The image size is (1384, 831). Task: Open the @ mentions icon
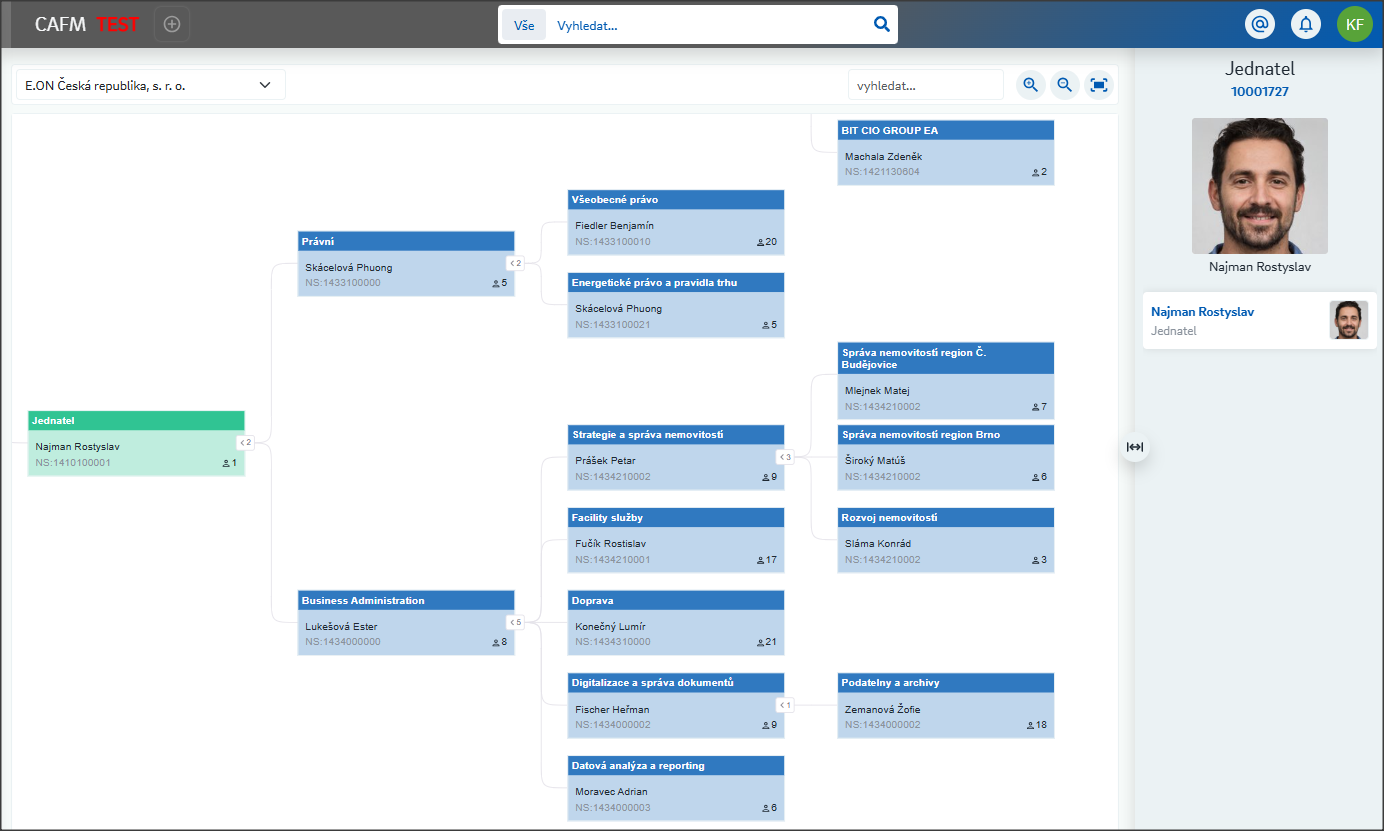pos(1260,24)
